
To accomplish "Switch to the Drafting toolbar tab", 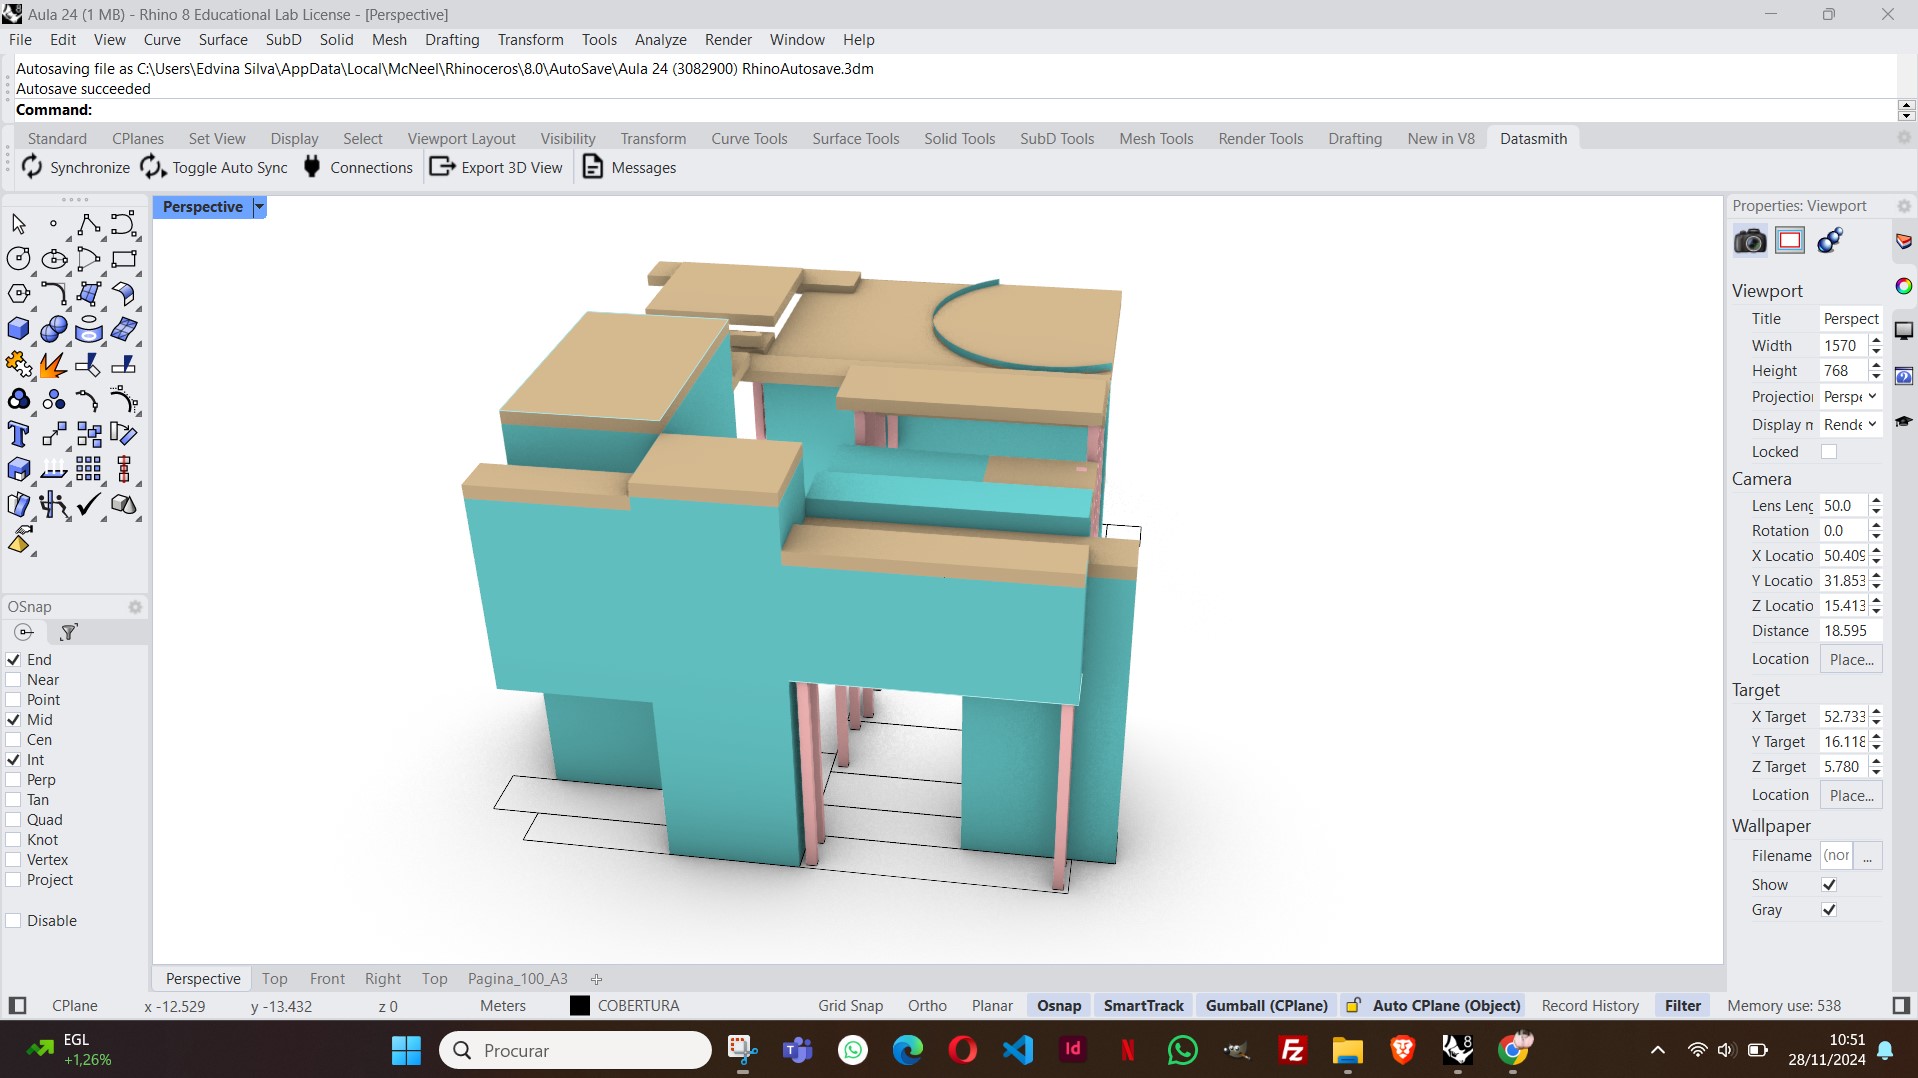I will [1355, 139].
